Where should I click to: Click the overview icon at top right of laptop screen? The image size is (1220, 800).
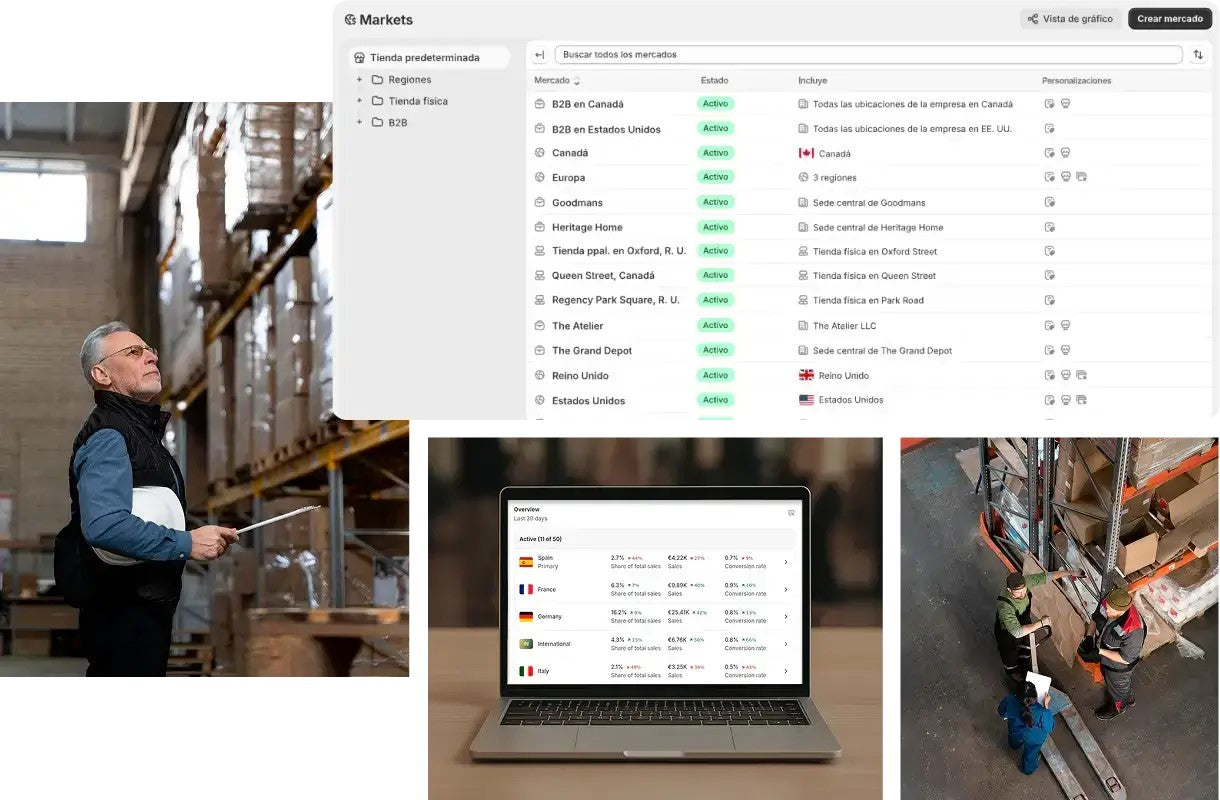pyautogui.click(x=791, y=513)
